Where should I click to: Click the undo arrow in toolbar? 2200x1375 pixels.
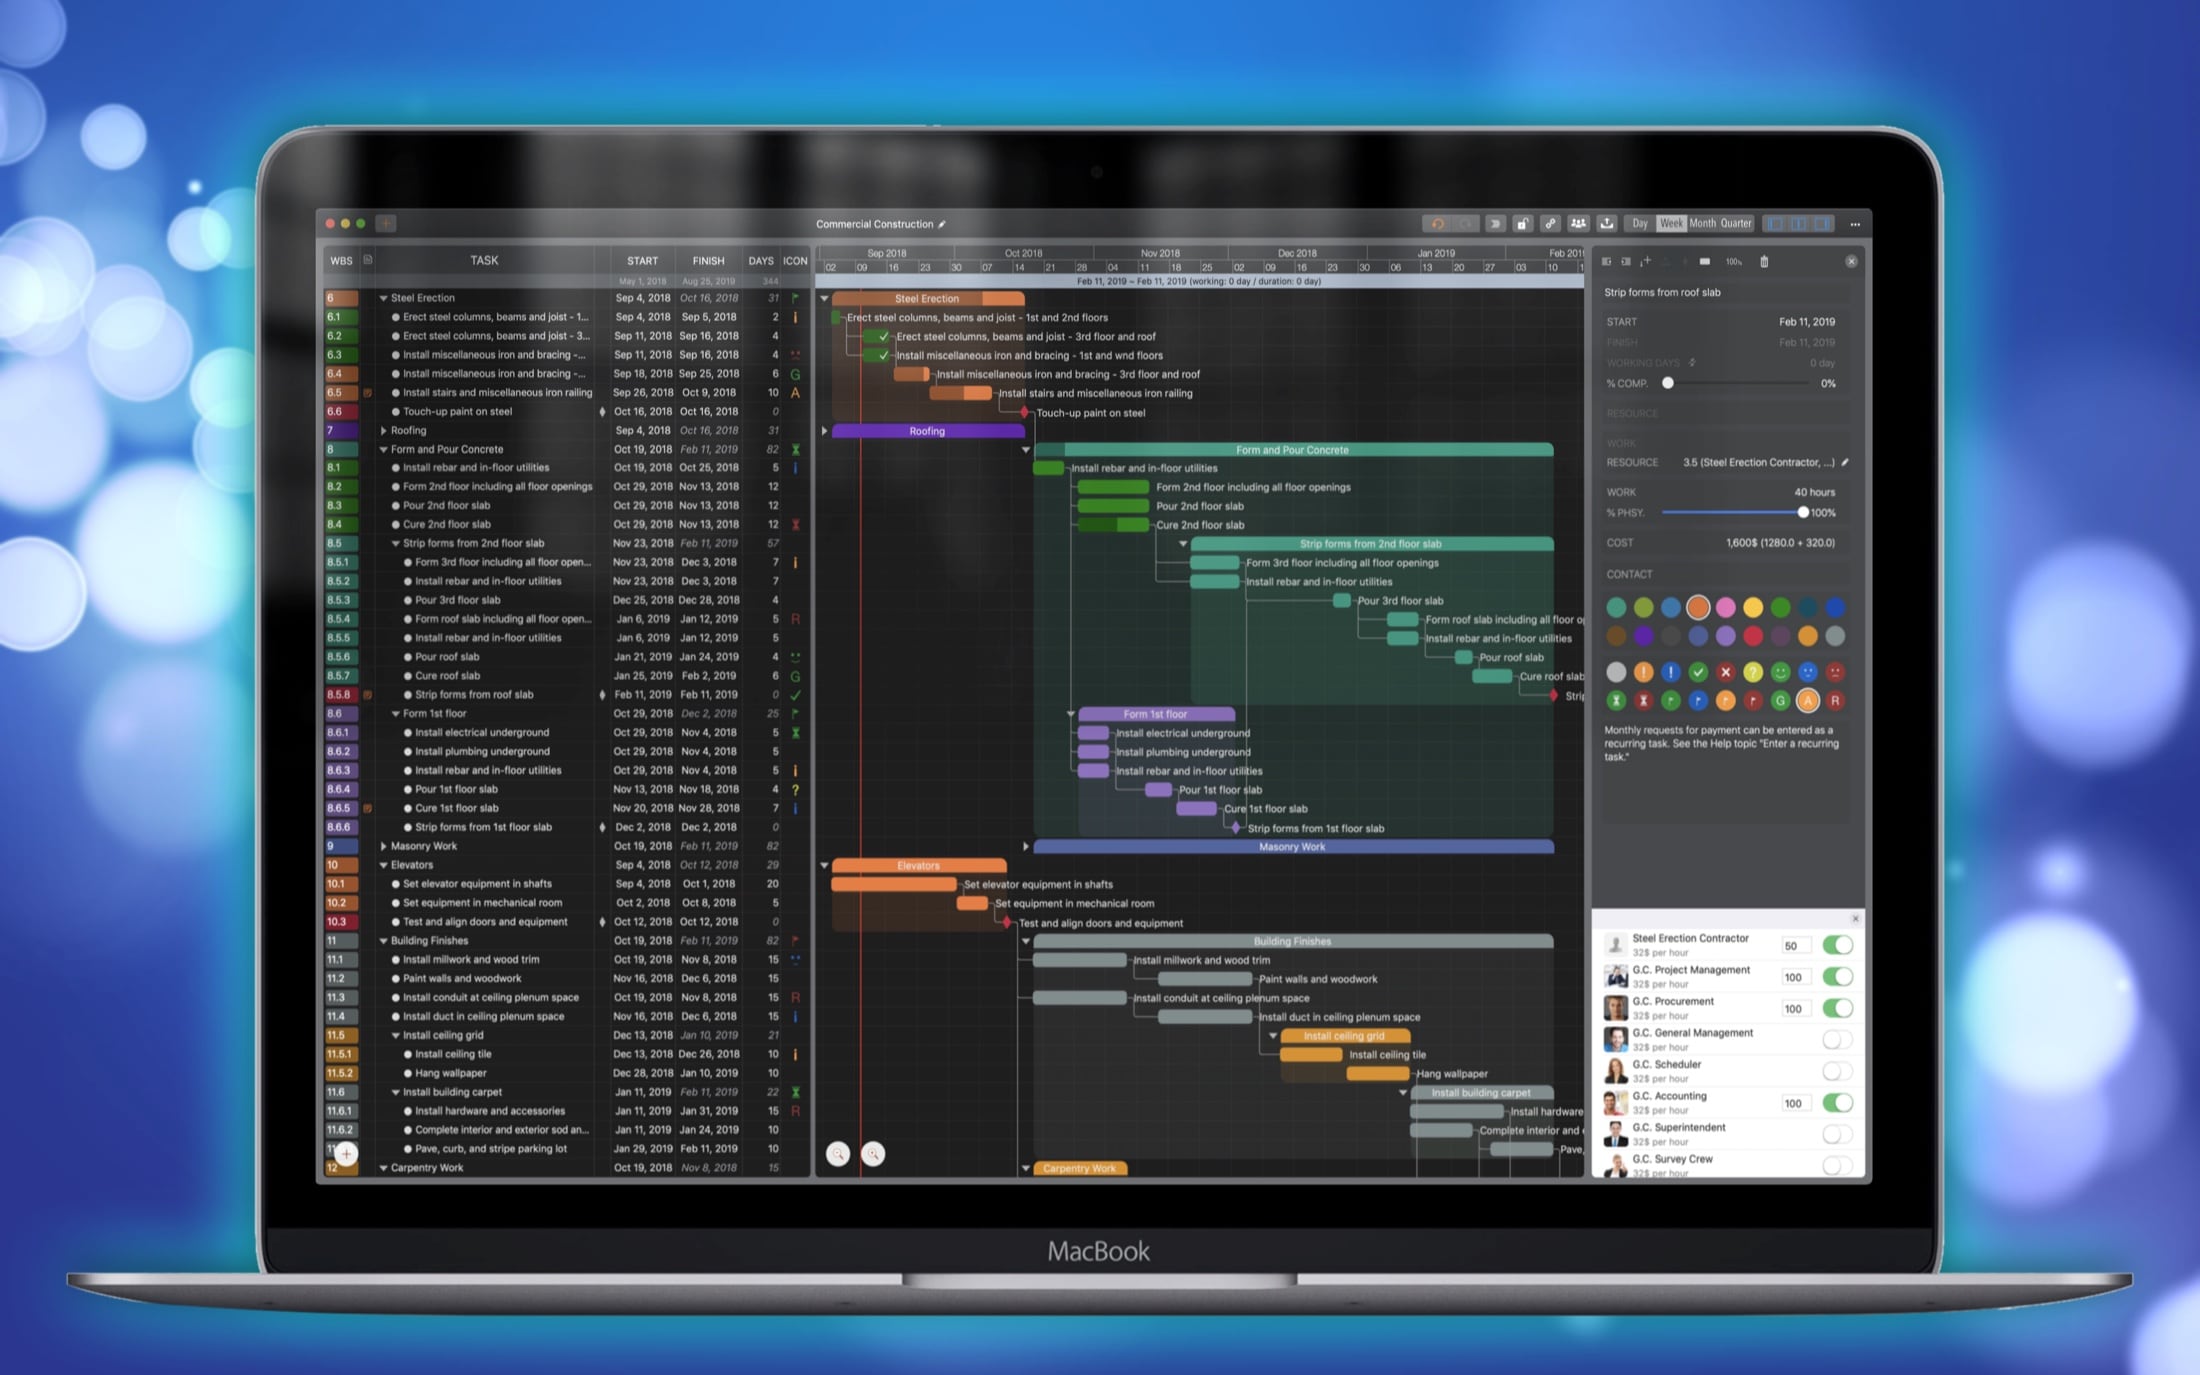click(1437, 224)
